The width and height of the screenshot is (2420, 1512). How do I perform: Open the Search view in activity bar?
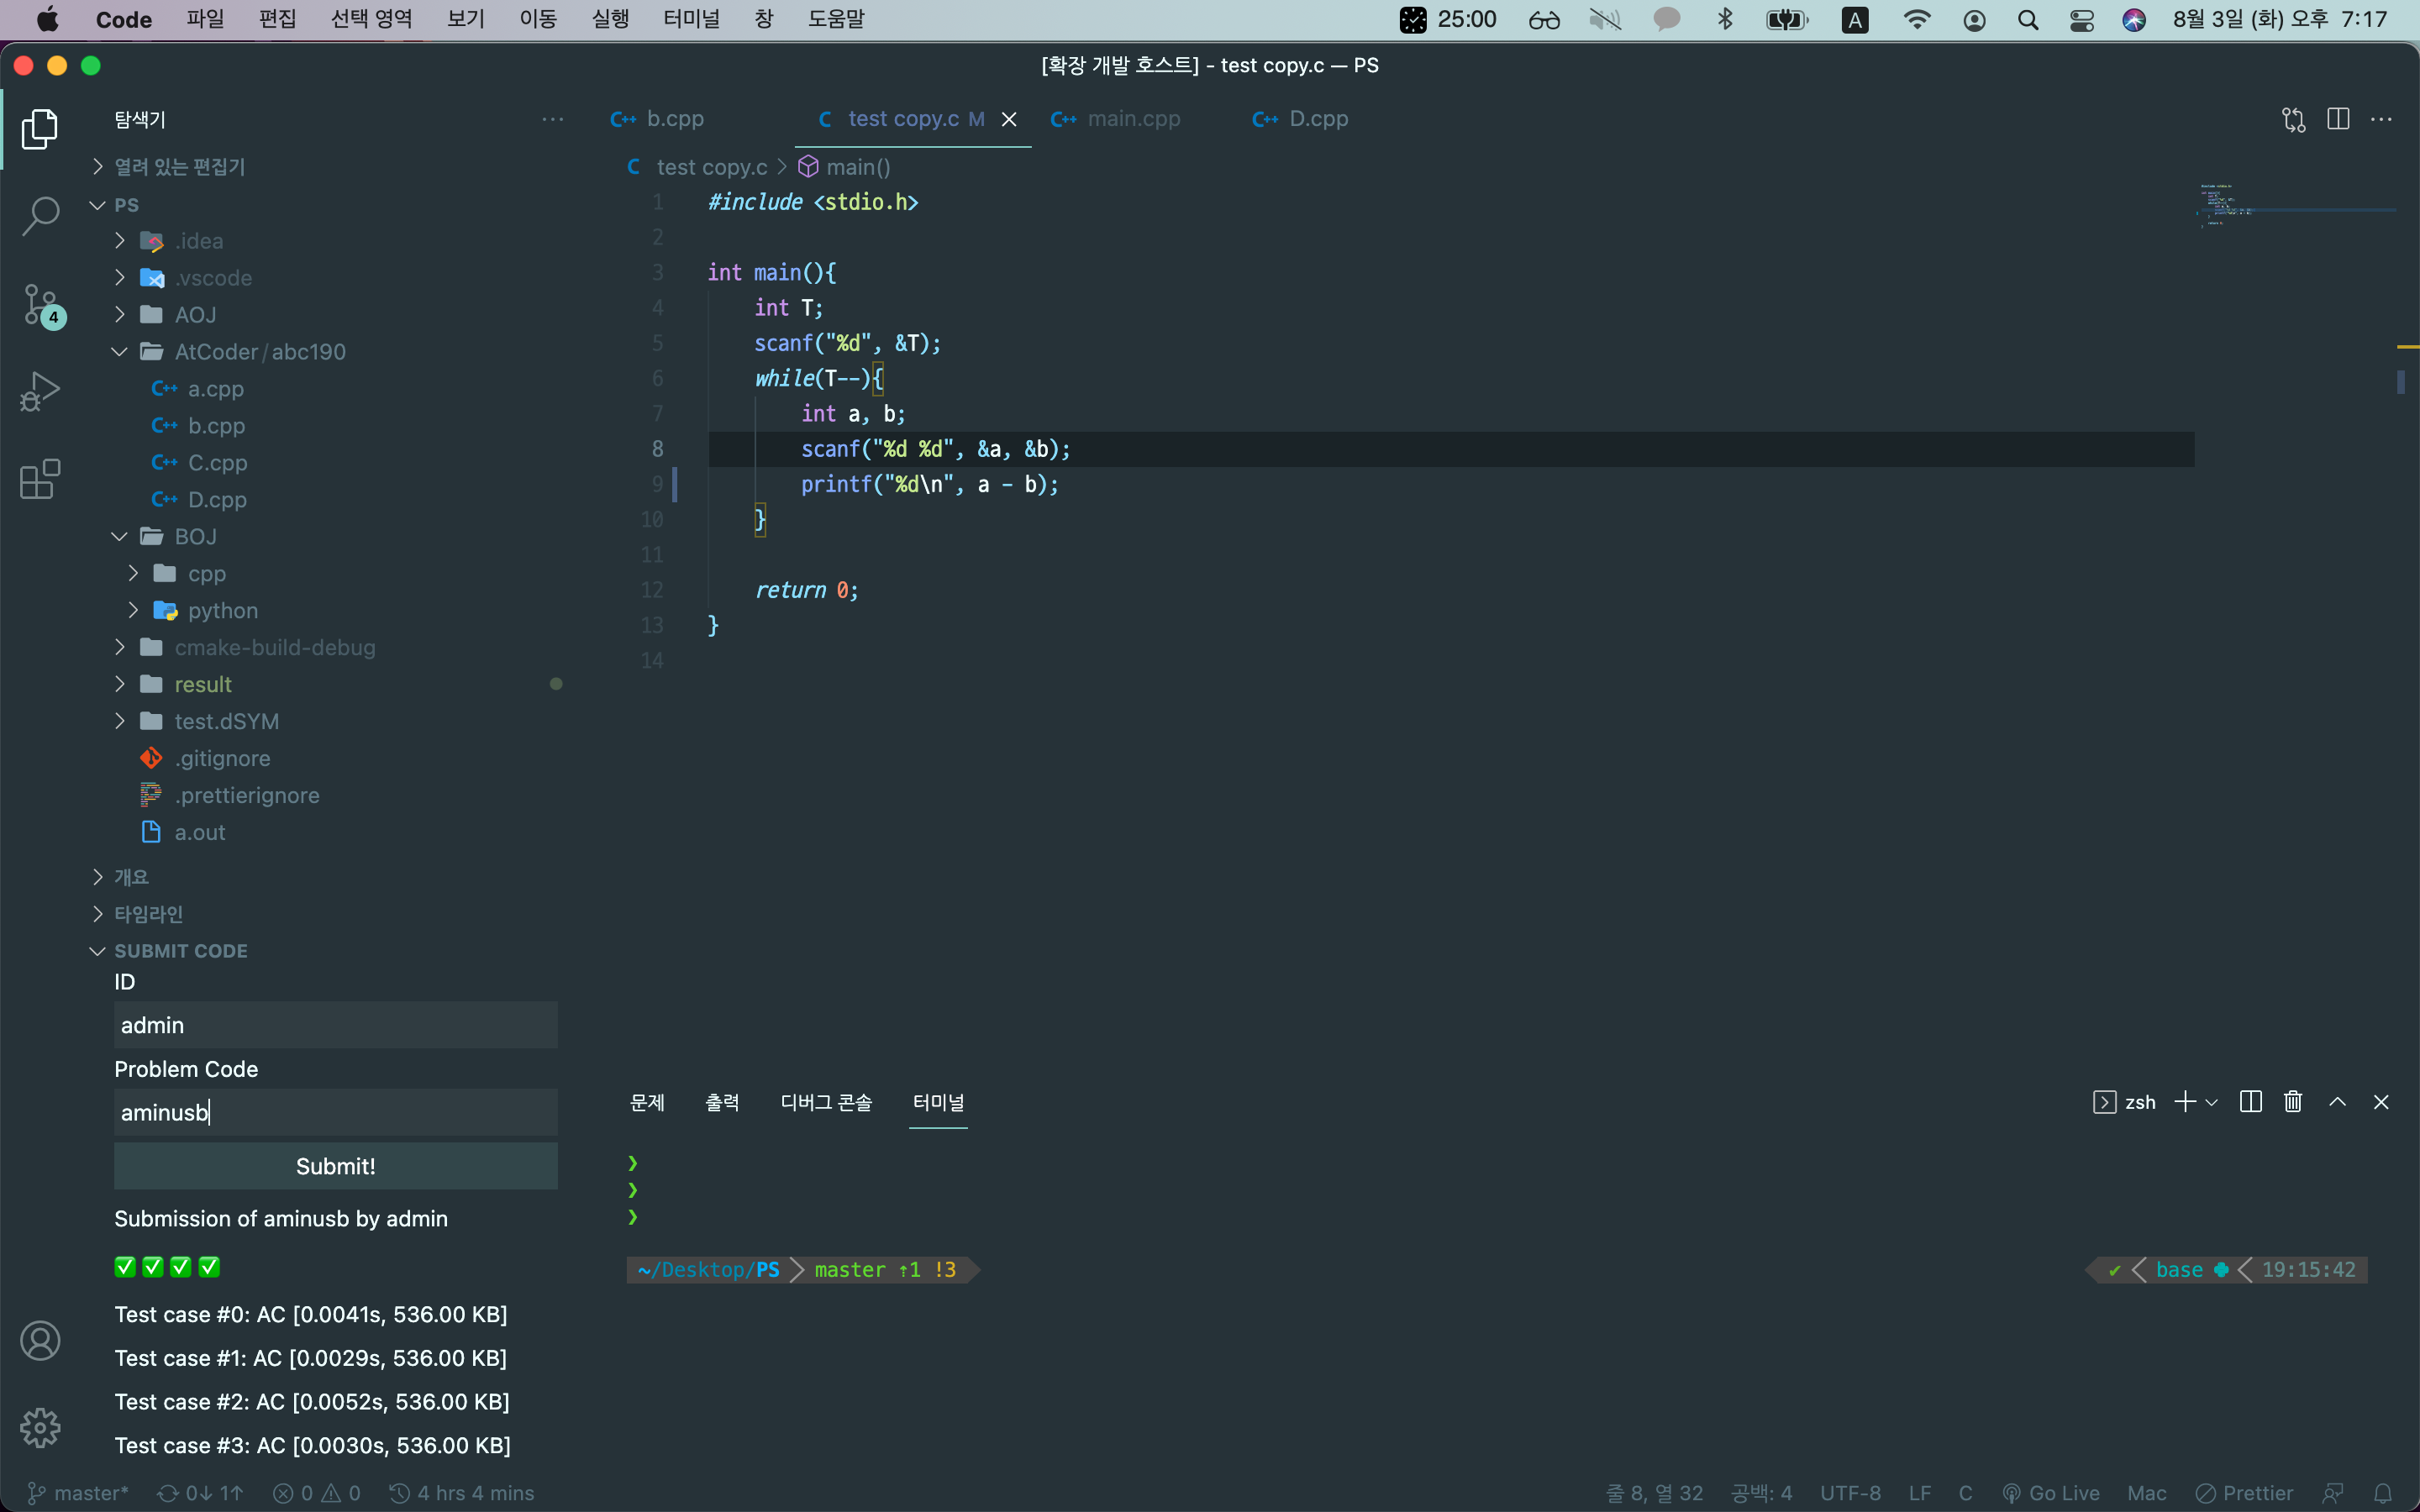40,215
